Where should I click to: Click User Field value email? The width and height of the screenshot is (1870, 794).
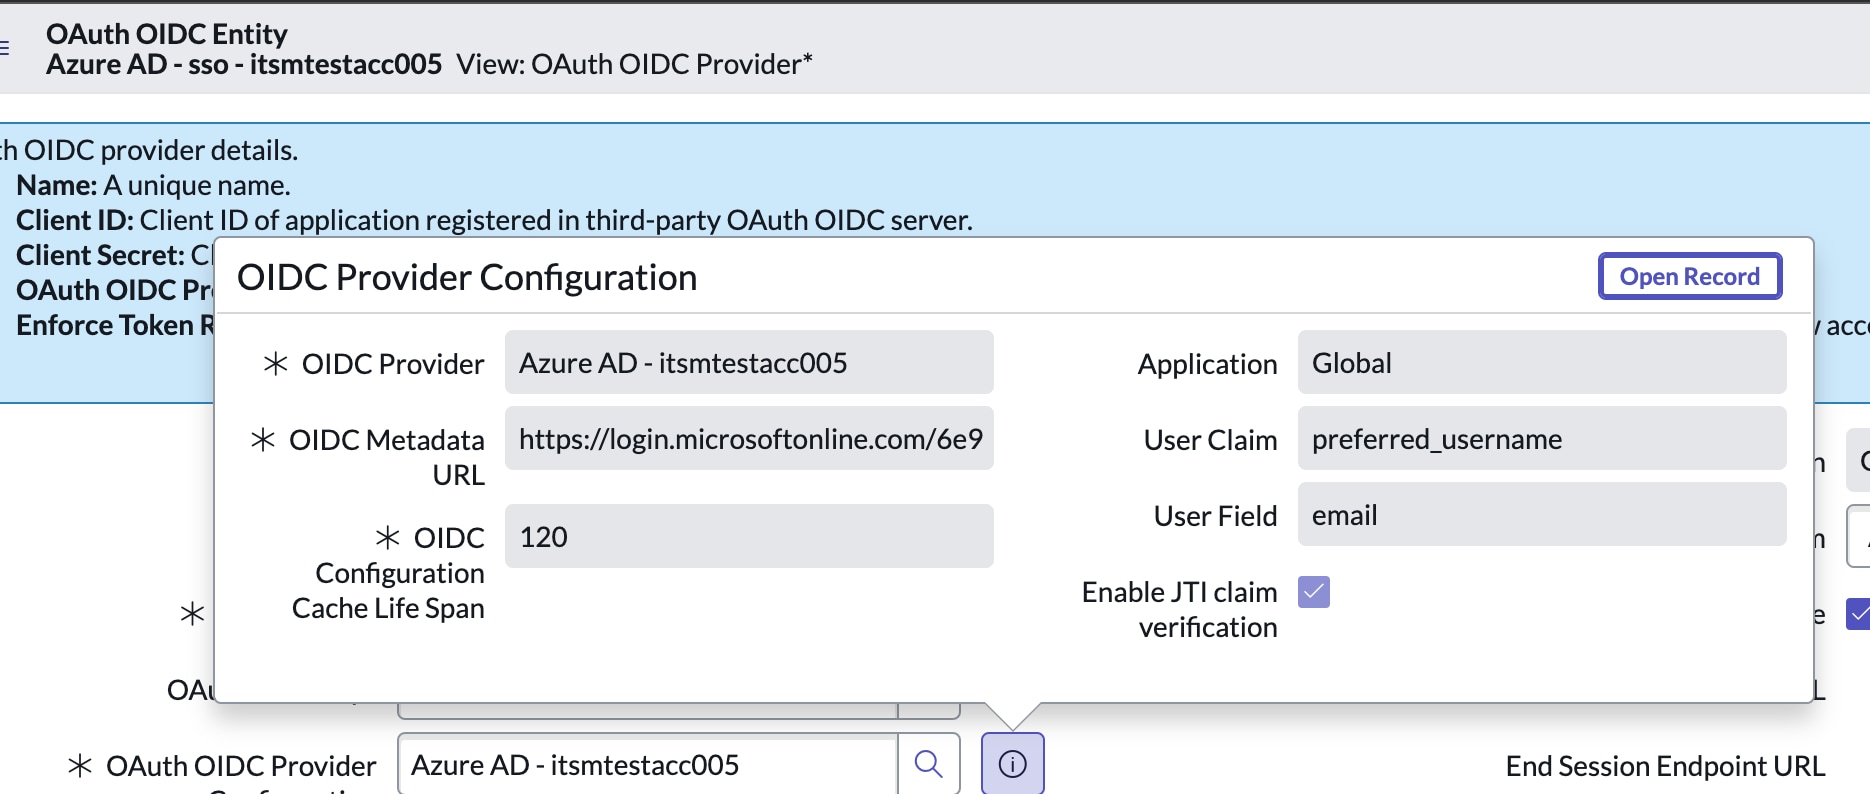1542,514
